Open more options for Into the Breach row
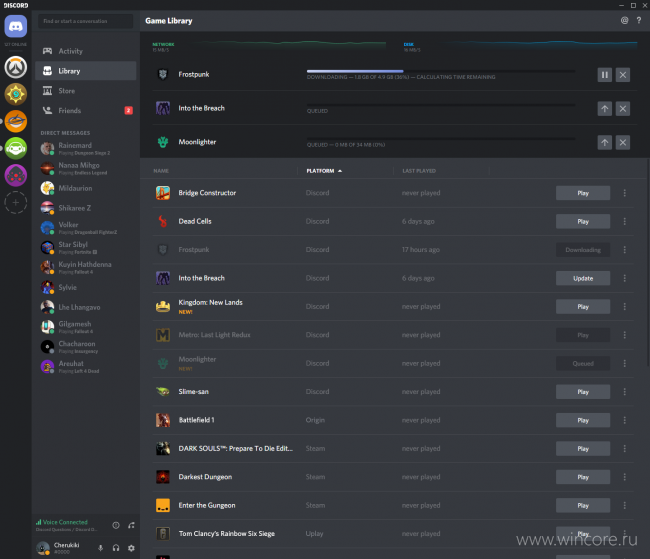Image resolution: width=650 pixels, height=559 pixels. click(x=624, y=278)
